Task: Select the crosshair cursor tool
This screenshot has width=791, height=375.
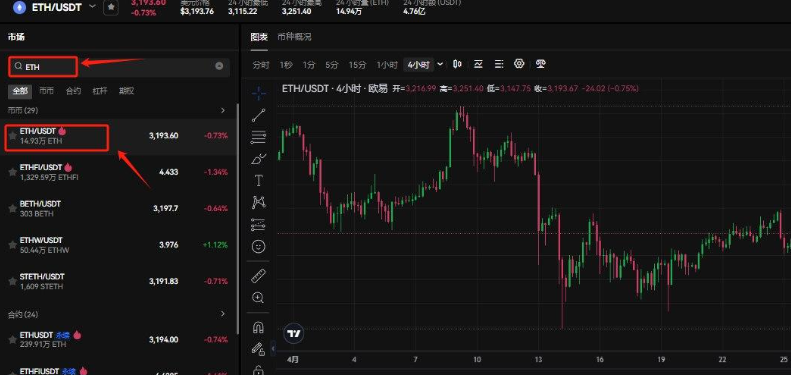Action: (259, 93)
